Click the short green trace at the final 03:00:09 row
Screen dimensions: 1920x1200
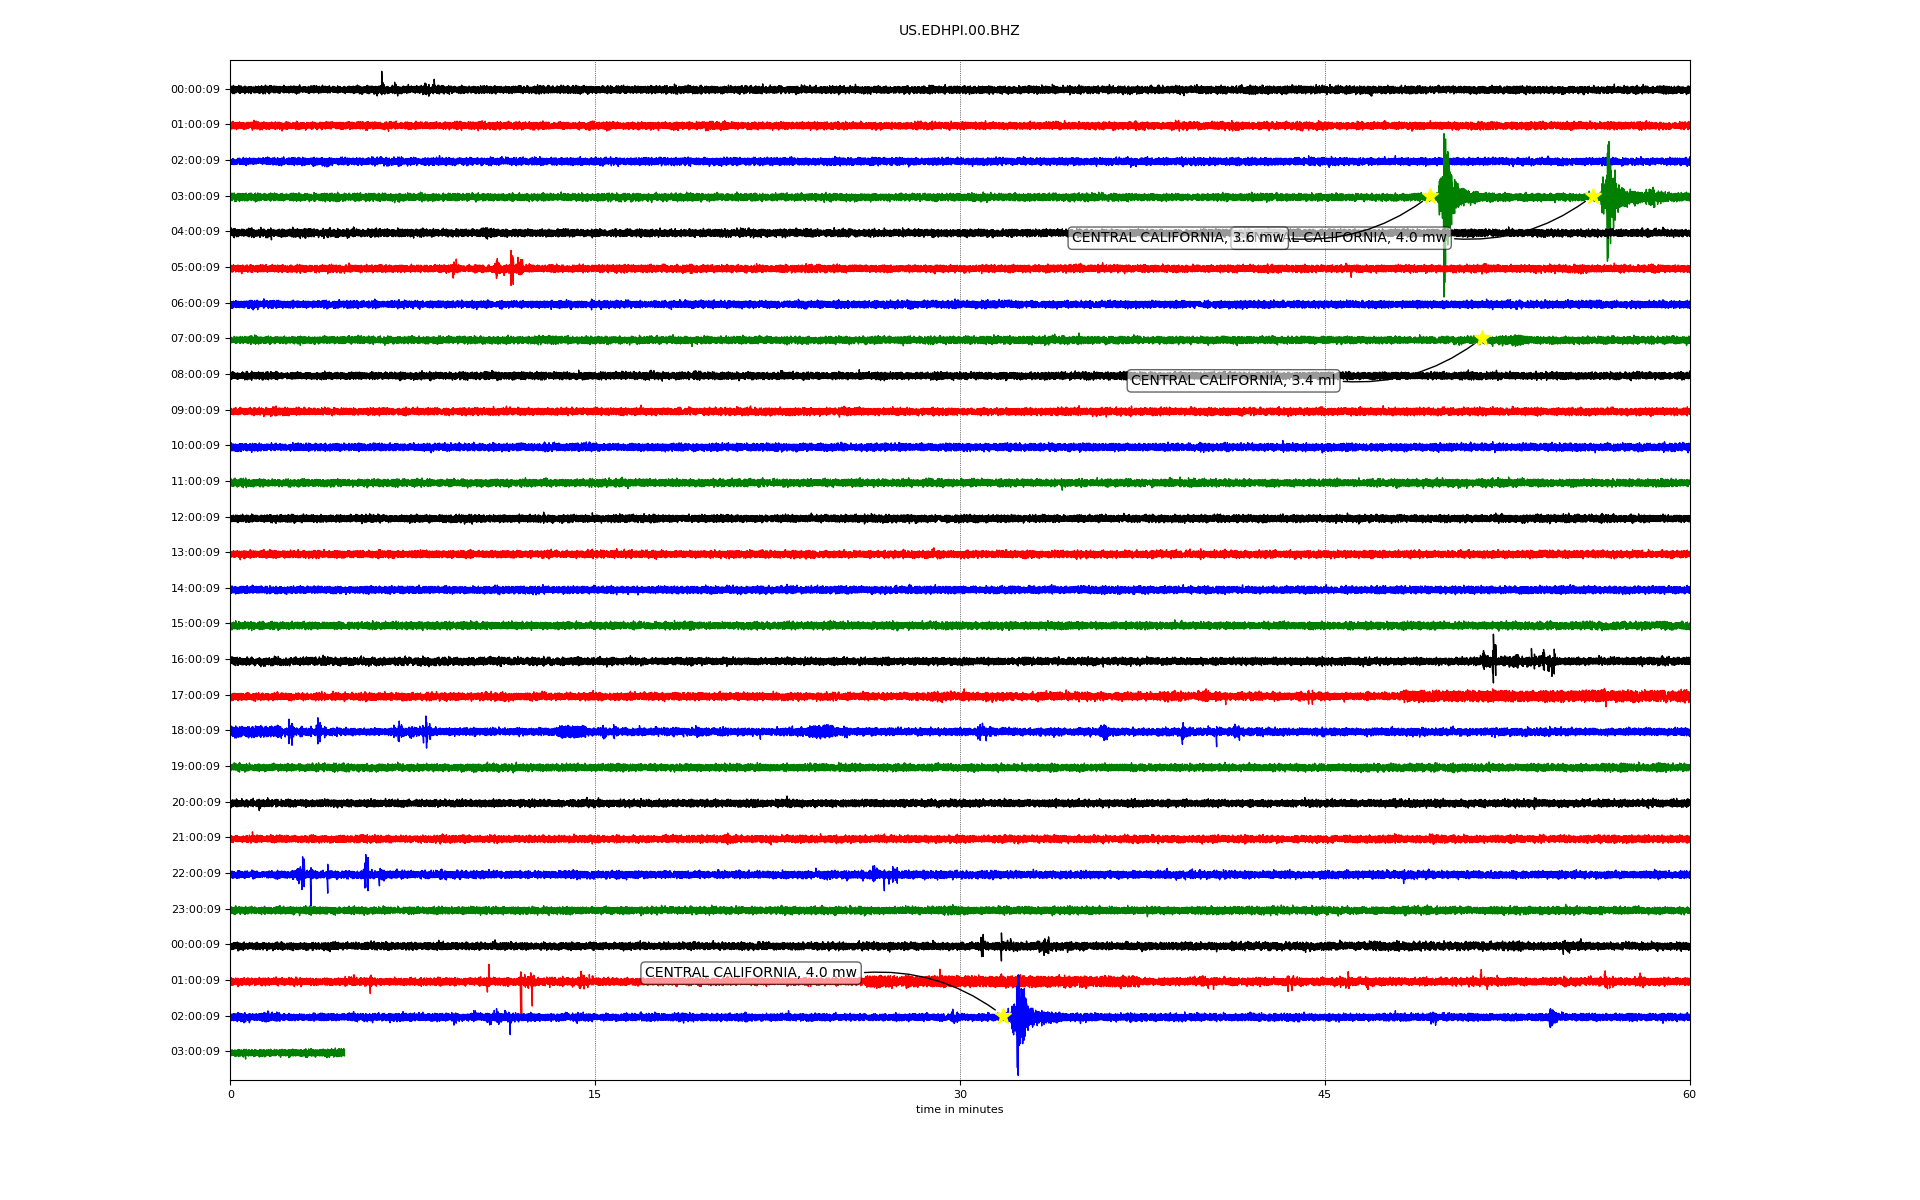[288, 1052]
